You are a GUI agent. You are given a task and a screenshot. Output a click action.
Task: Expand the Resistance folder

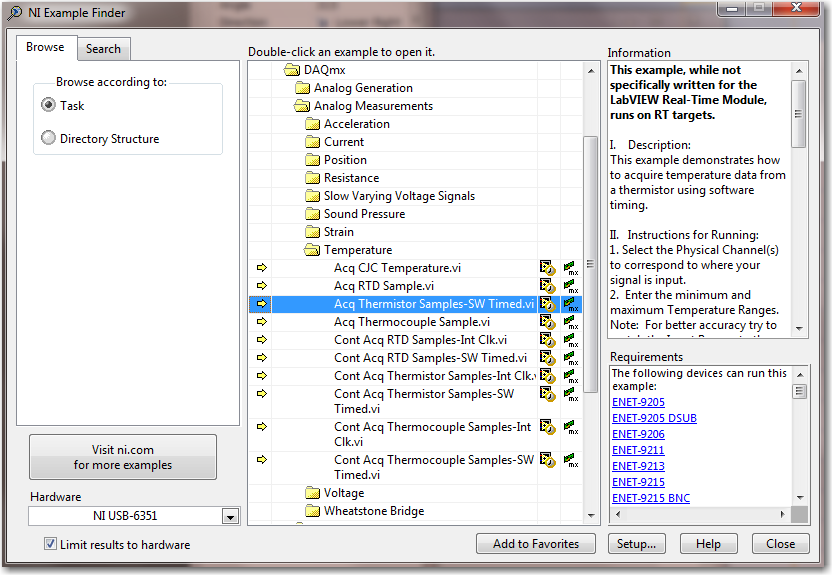313,178
